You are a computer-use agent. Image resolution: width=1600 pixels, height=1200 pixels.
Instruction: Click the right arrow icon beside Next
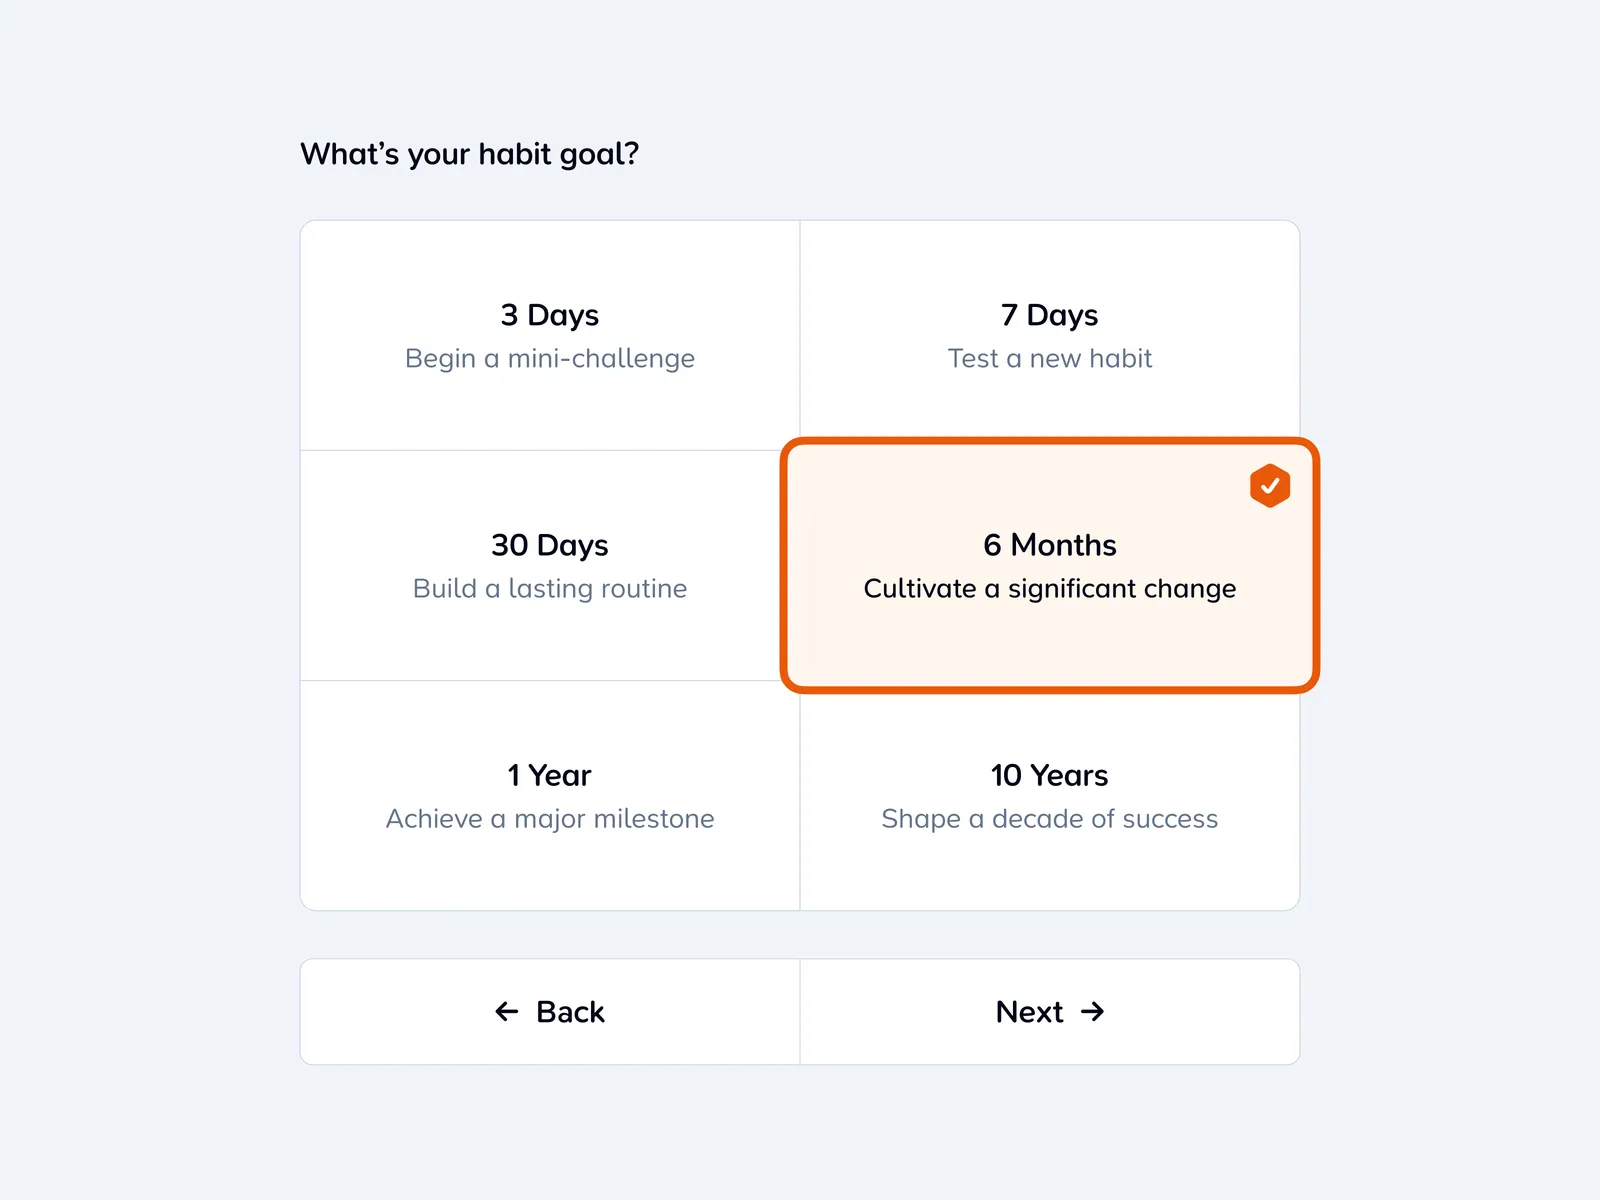coord(1093,1012)
